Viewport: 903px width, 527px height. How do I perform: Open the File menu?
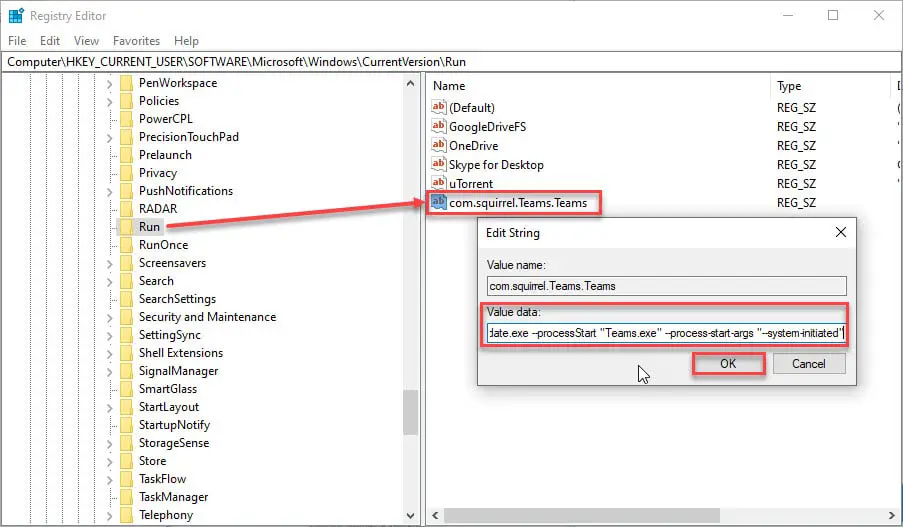[17, 41]
